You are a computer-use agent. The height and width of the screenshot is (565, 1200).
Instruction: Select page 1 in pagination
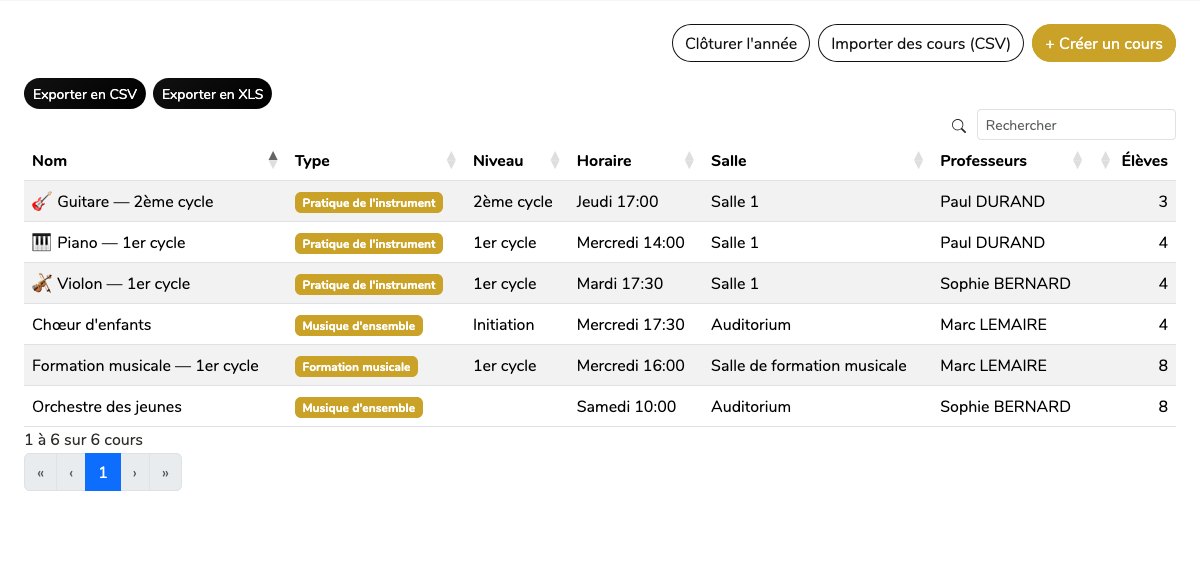point(103,472)
